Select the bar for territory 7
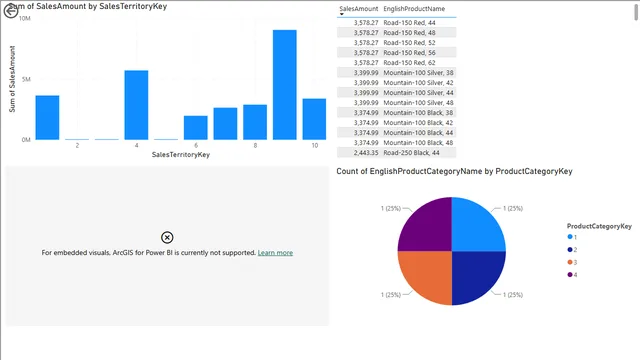This screenshot has height=360, width=640. click(x=225, y=124)
